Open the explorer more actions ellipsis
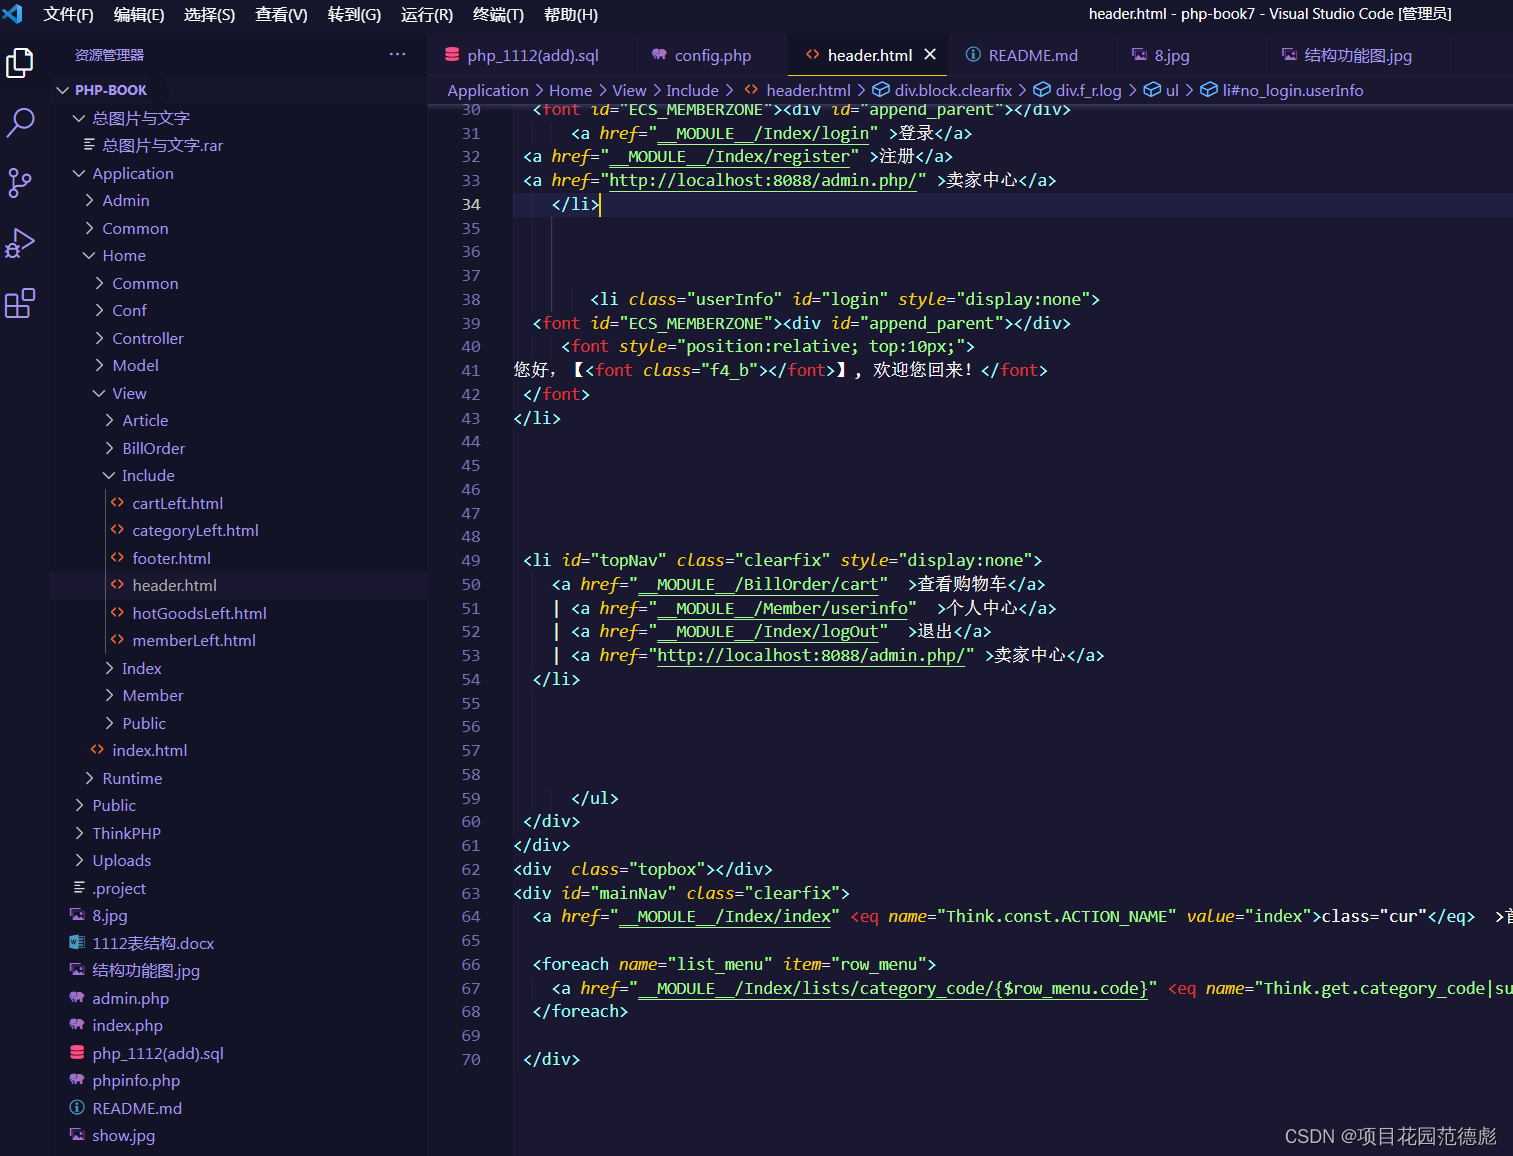Screen dimensions: 1513x1156 pyautogui.click(x=397, y=55)
